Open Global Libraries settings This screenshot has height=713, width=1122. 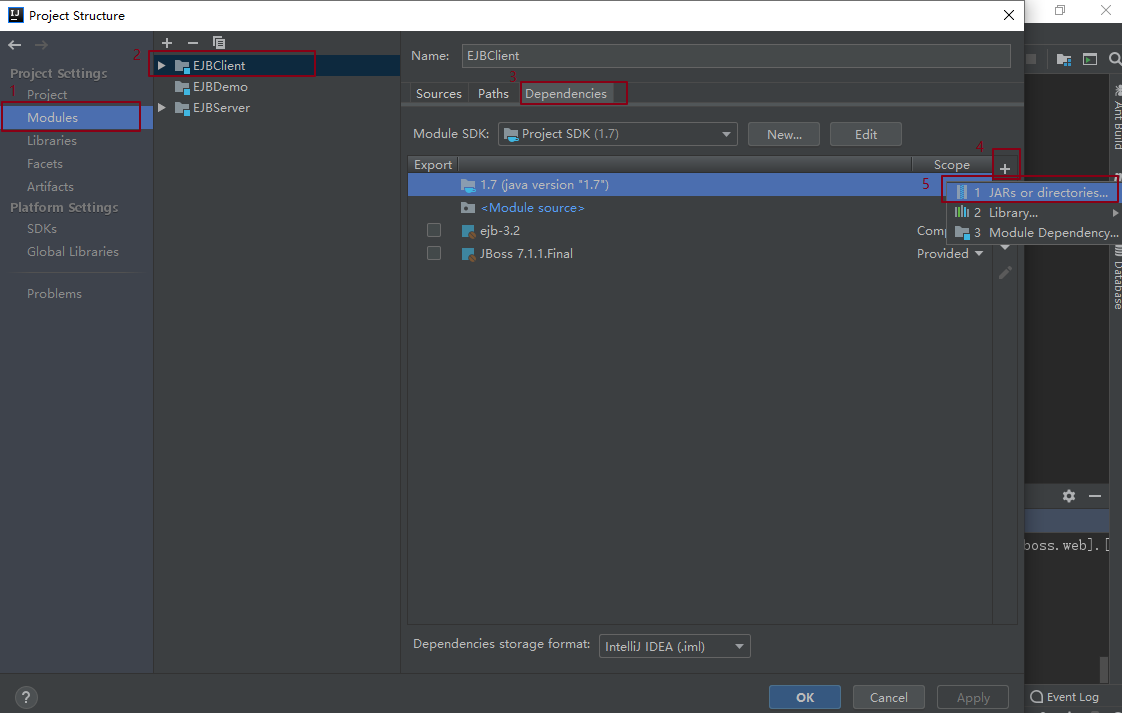(72, 251)
